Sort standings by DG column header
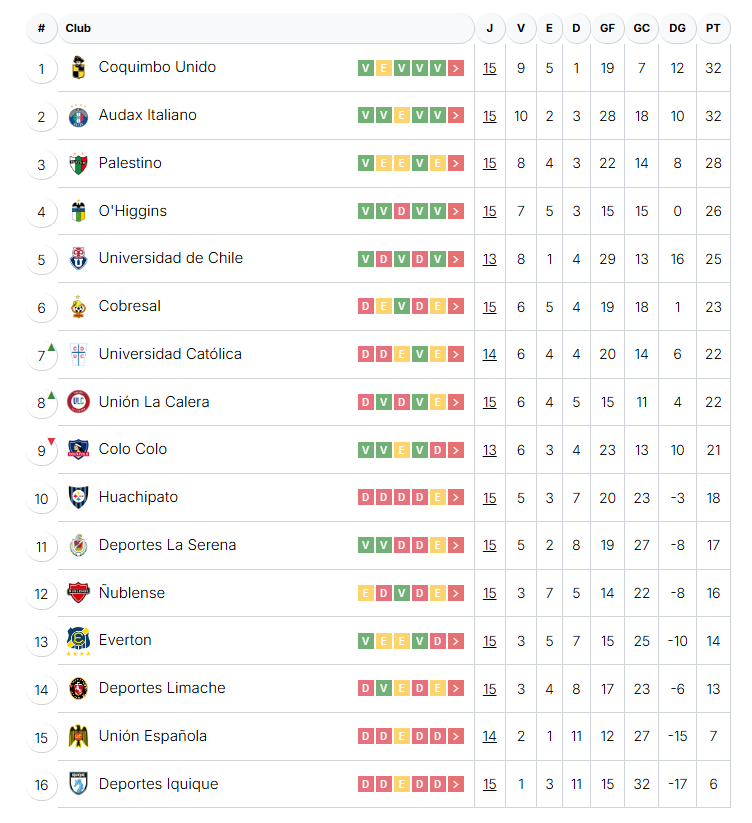This screenshot has height=823, width=752. click(677, 28)
